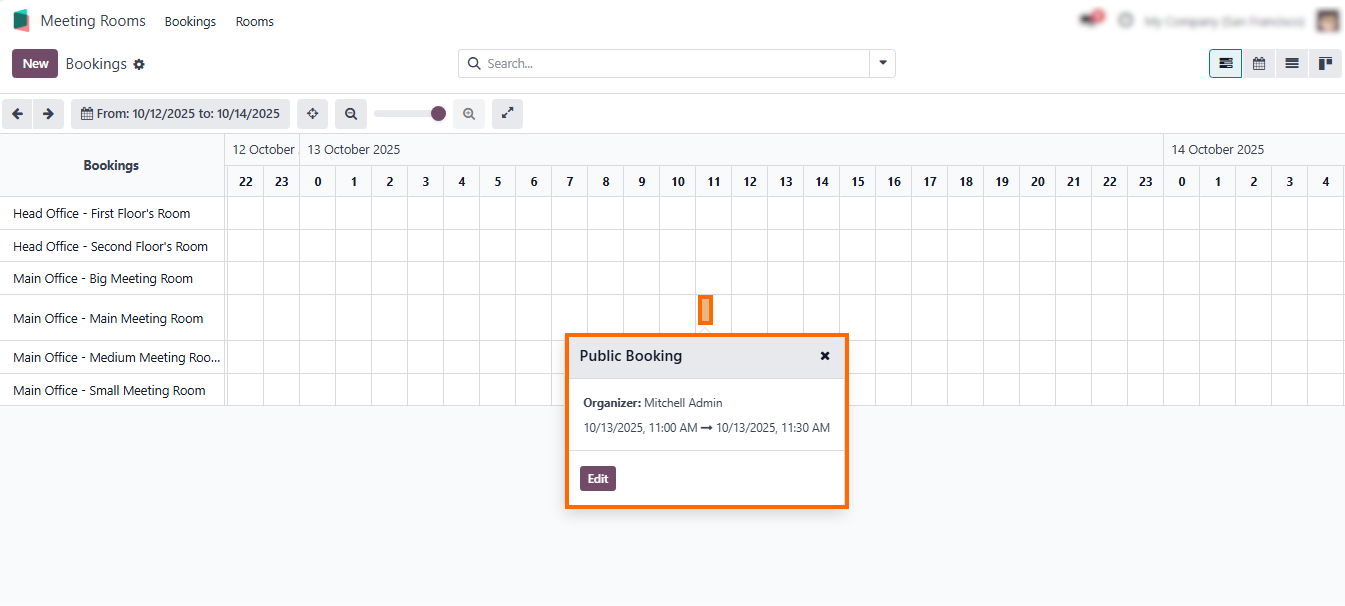Image resolution: width=1345 pixels, height=606 pixels.
Task: Click Edit in Public Booking popover
Action: [x=597, y=479]
